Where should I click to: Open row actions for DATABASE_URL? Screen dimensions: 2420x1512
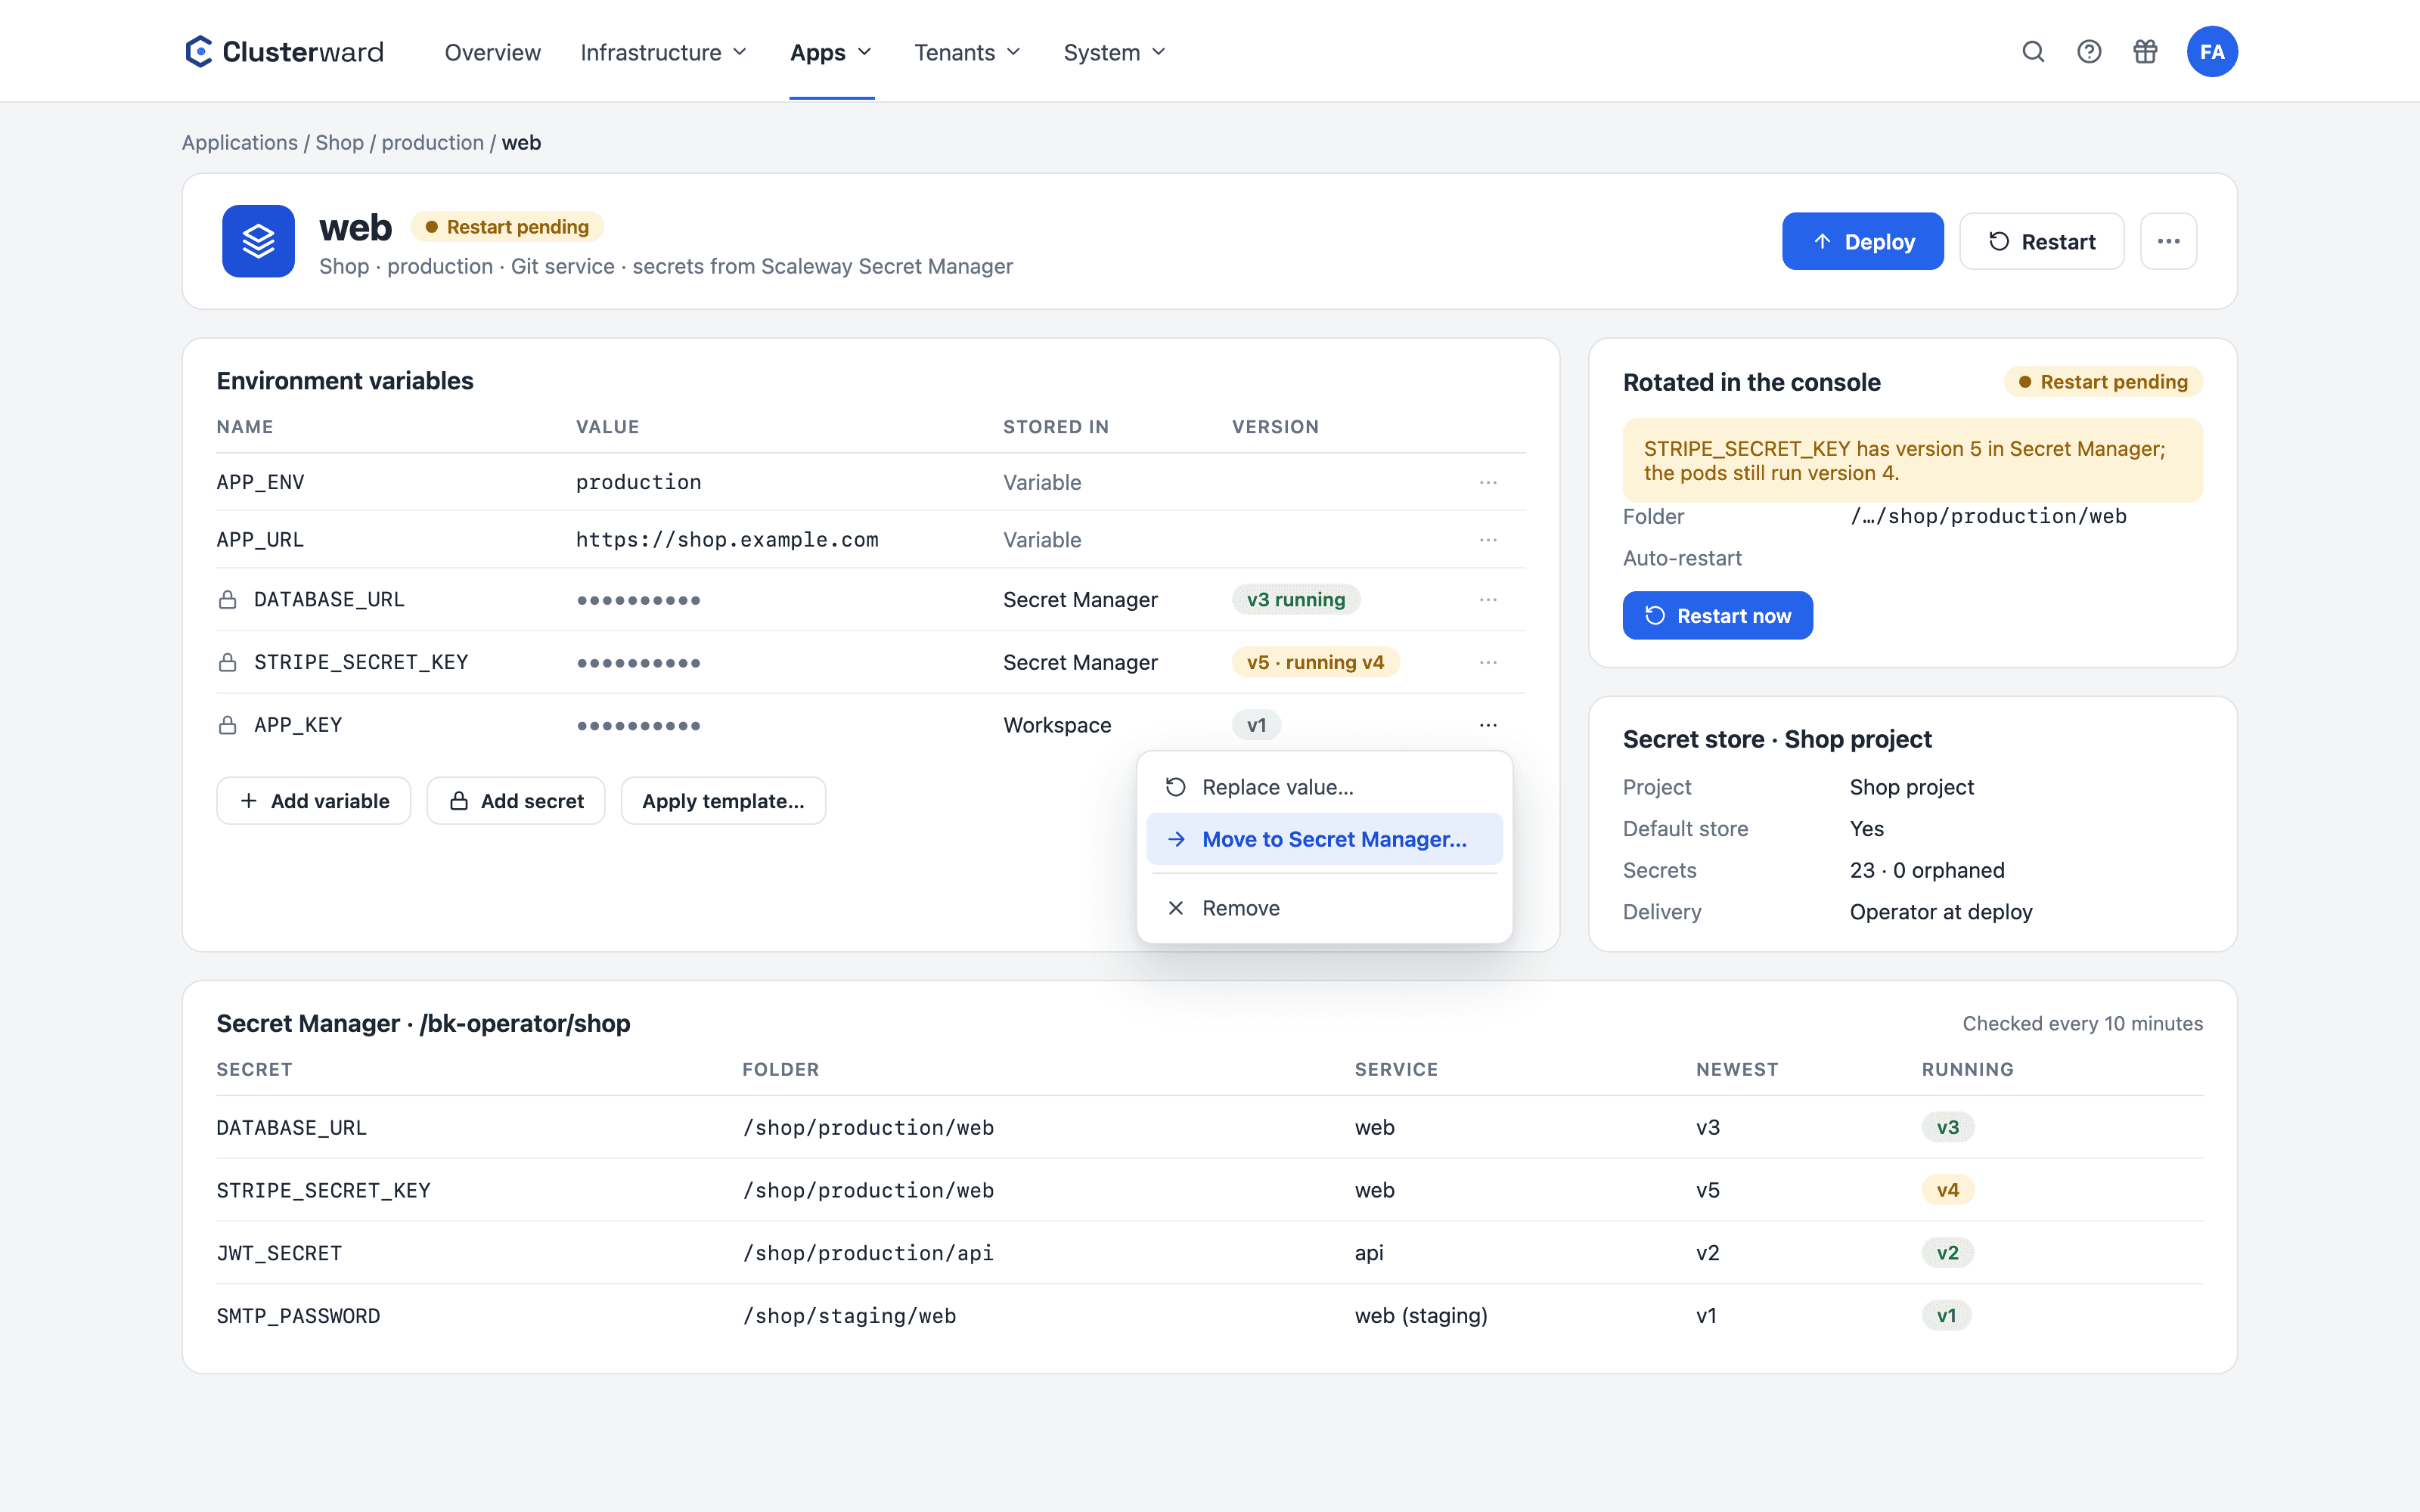click(x=1488, y=599)
